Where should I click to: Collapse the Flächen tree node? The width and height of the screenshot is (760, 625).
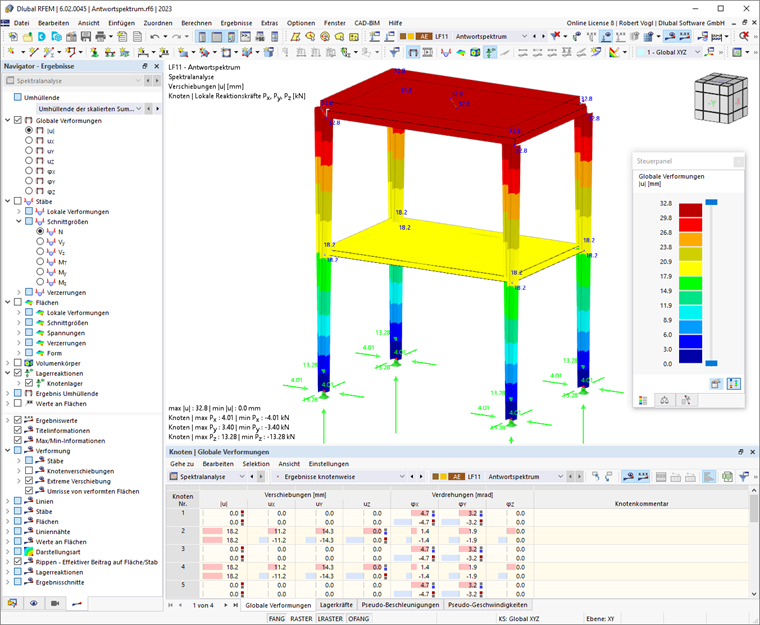(8, 302)
